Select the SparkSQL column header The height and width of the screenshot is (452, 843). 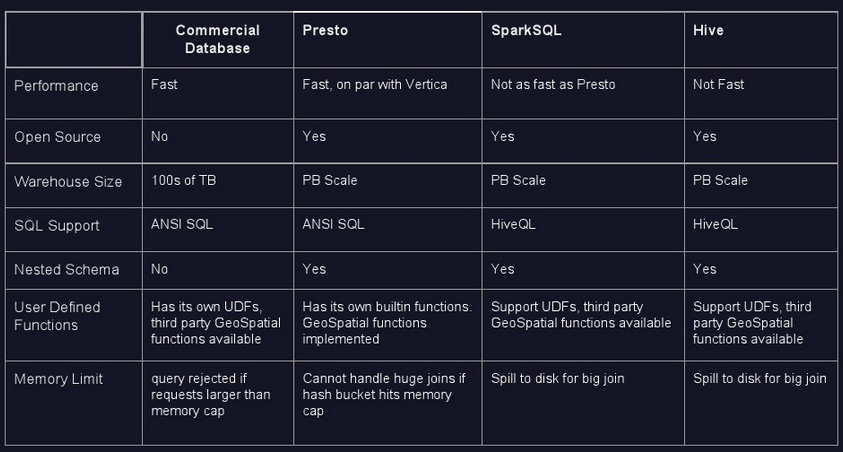tap(526, 30)
